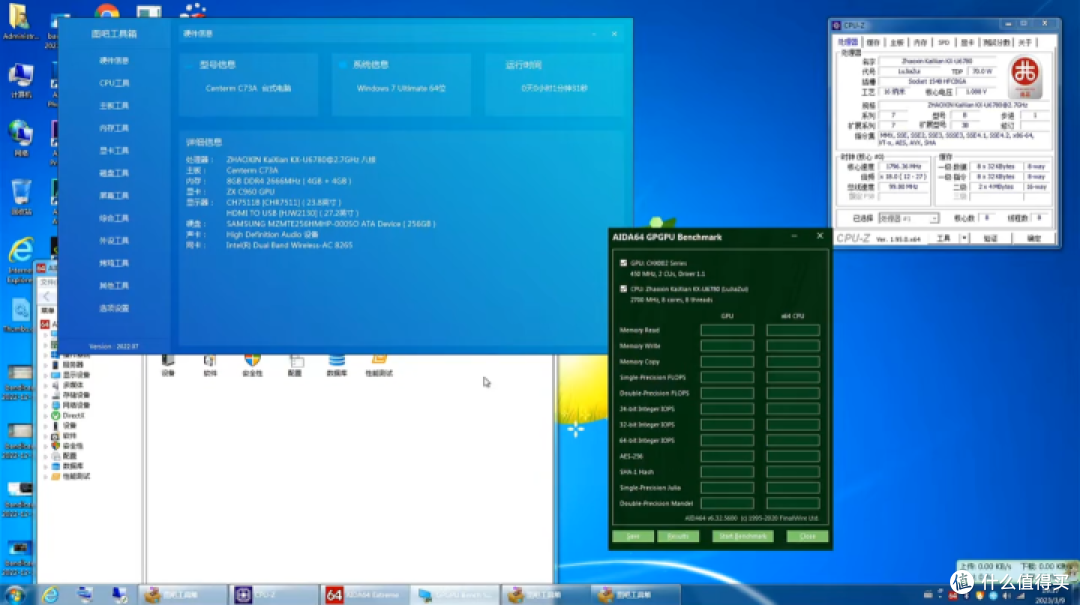Click the 验证 button in CPU-Z
This screenshot has height=605, width=1080.
[x=990, y=238]
